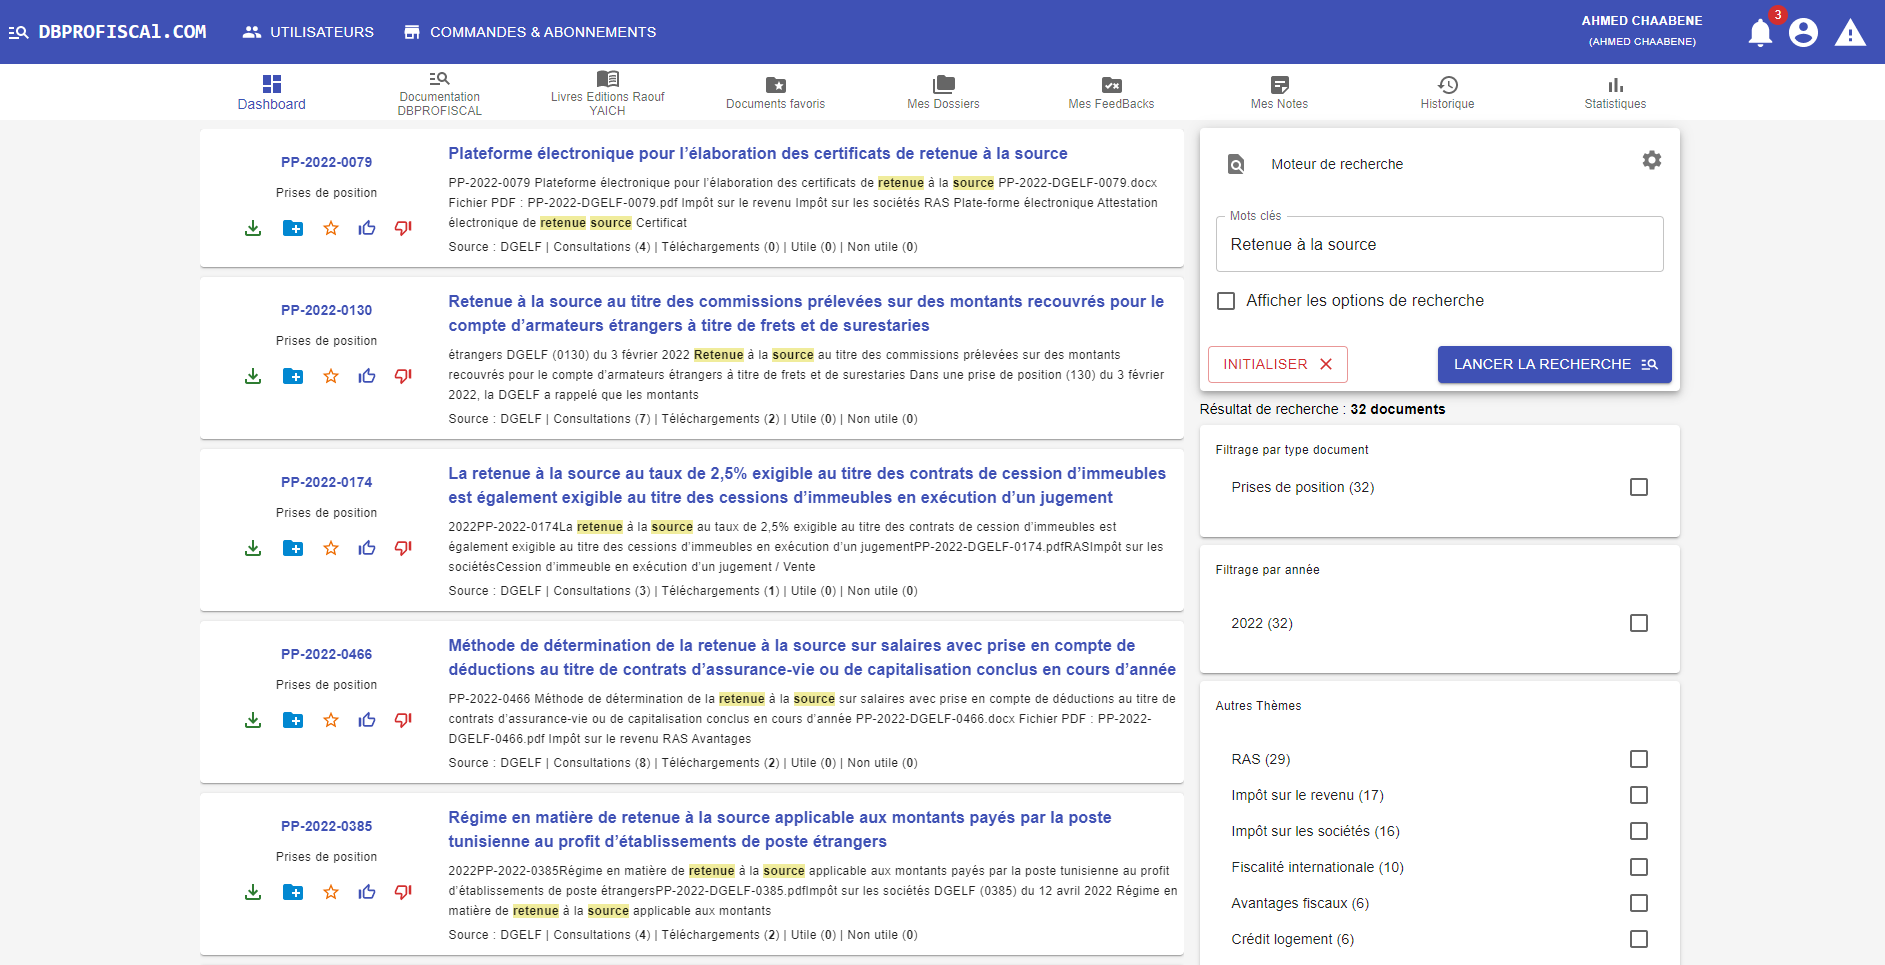The width and height of the screenshot is (1885, 965).
Task: Thumbs up document PP-2022-0466
Action: coord(367,720)
